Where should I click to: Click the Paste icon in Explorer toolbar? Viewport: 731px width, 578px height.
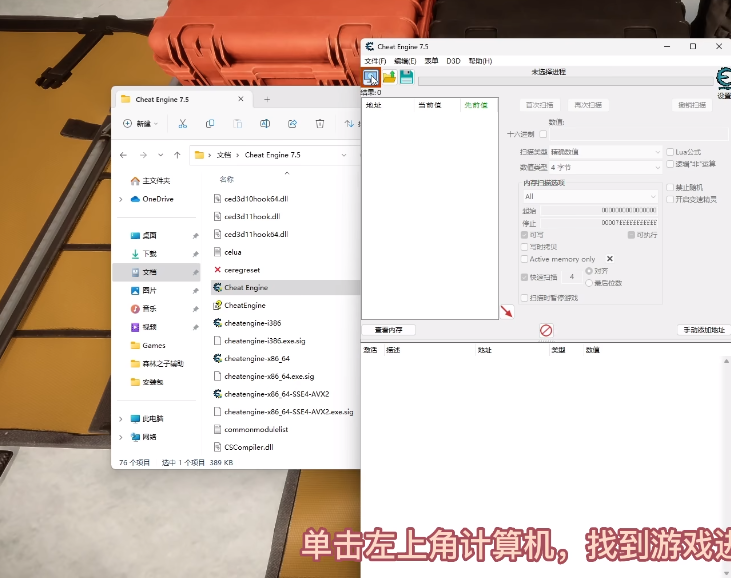point(237,124)
